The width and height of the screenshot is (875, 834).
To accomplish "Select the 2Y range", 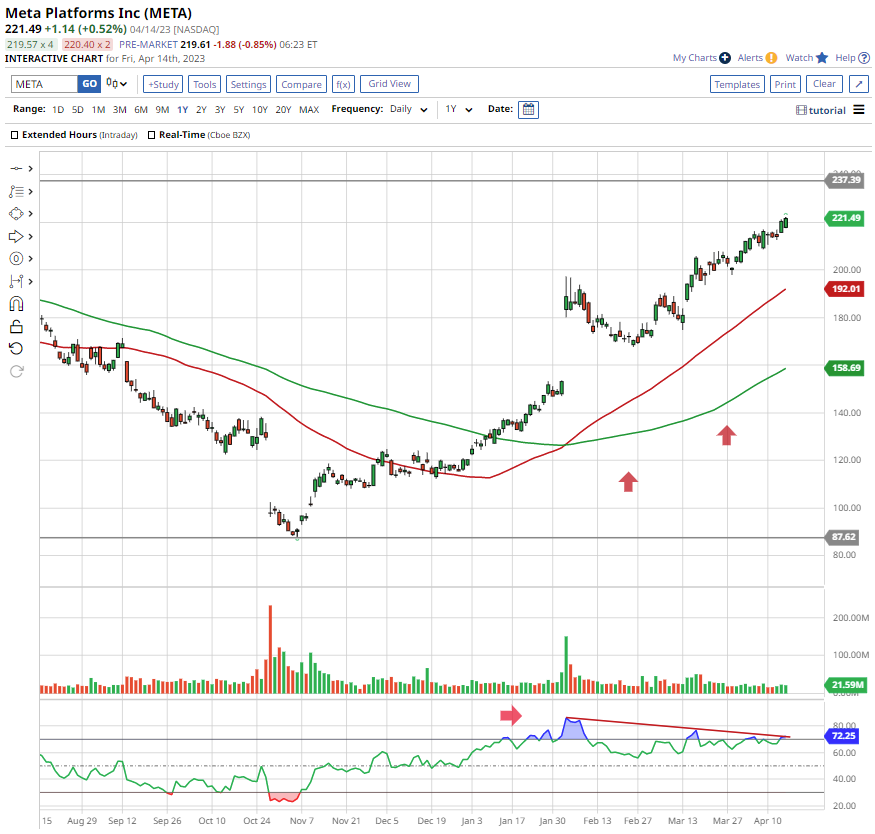I will click(201, 110).
